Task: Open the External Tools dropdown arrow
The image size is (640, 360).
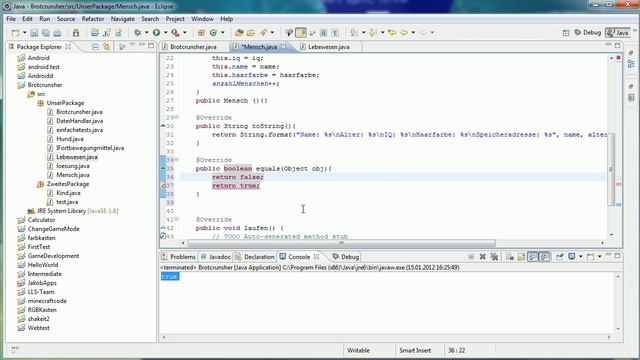Action: pos(184,33)
